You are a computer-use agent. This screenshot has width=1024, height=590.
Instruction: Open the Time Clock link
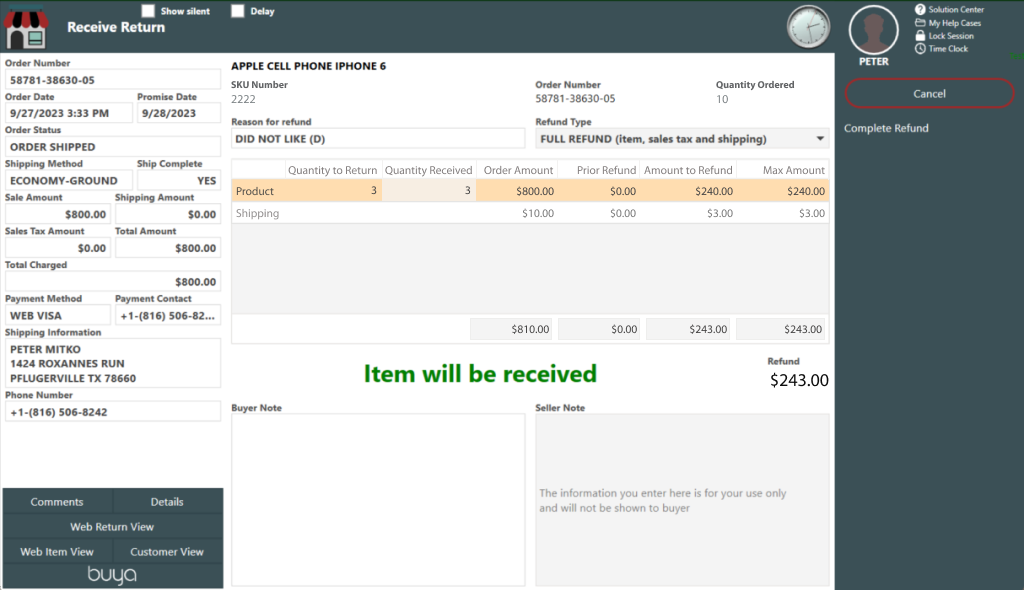[948, 49]
